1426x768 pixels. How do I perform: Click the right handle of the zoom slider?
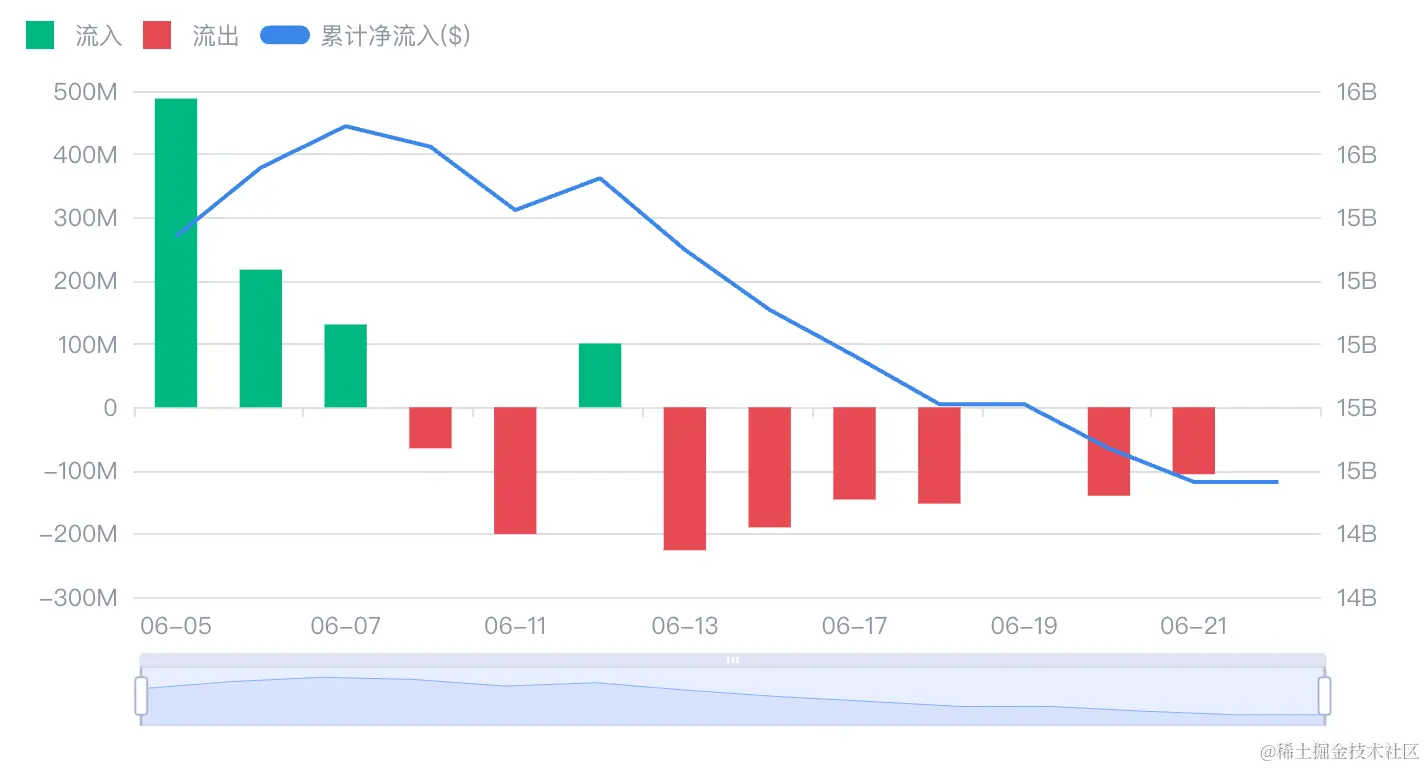[x=1325, y=695]
